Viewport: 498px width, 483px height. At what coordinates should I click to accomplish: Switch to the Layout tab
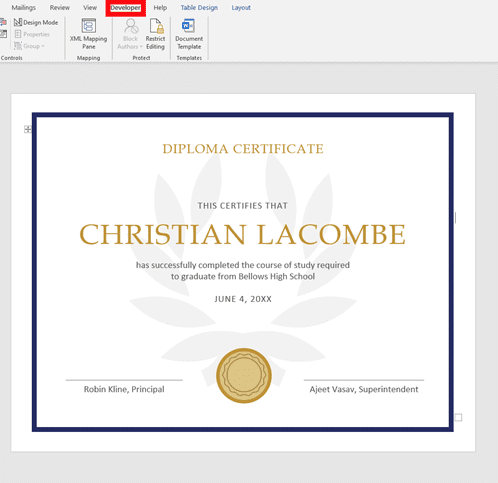(241, 7)
